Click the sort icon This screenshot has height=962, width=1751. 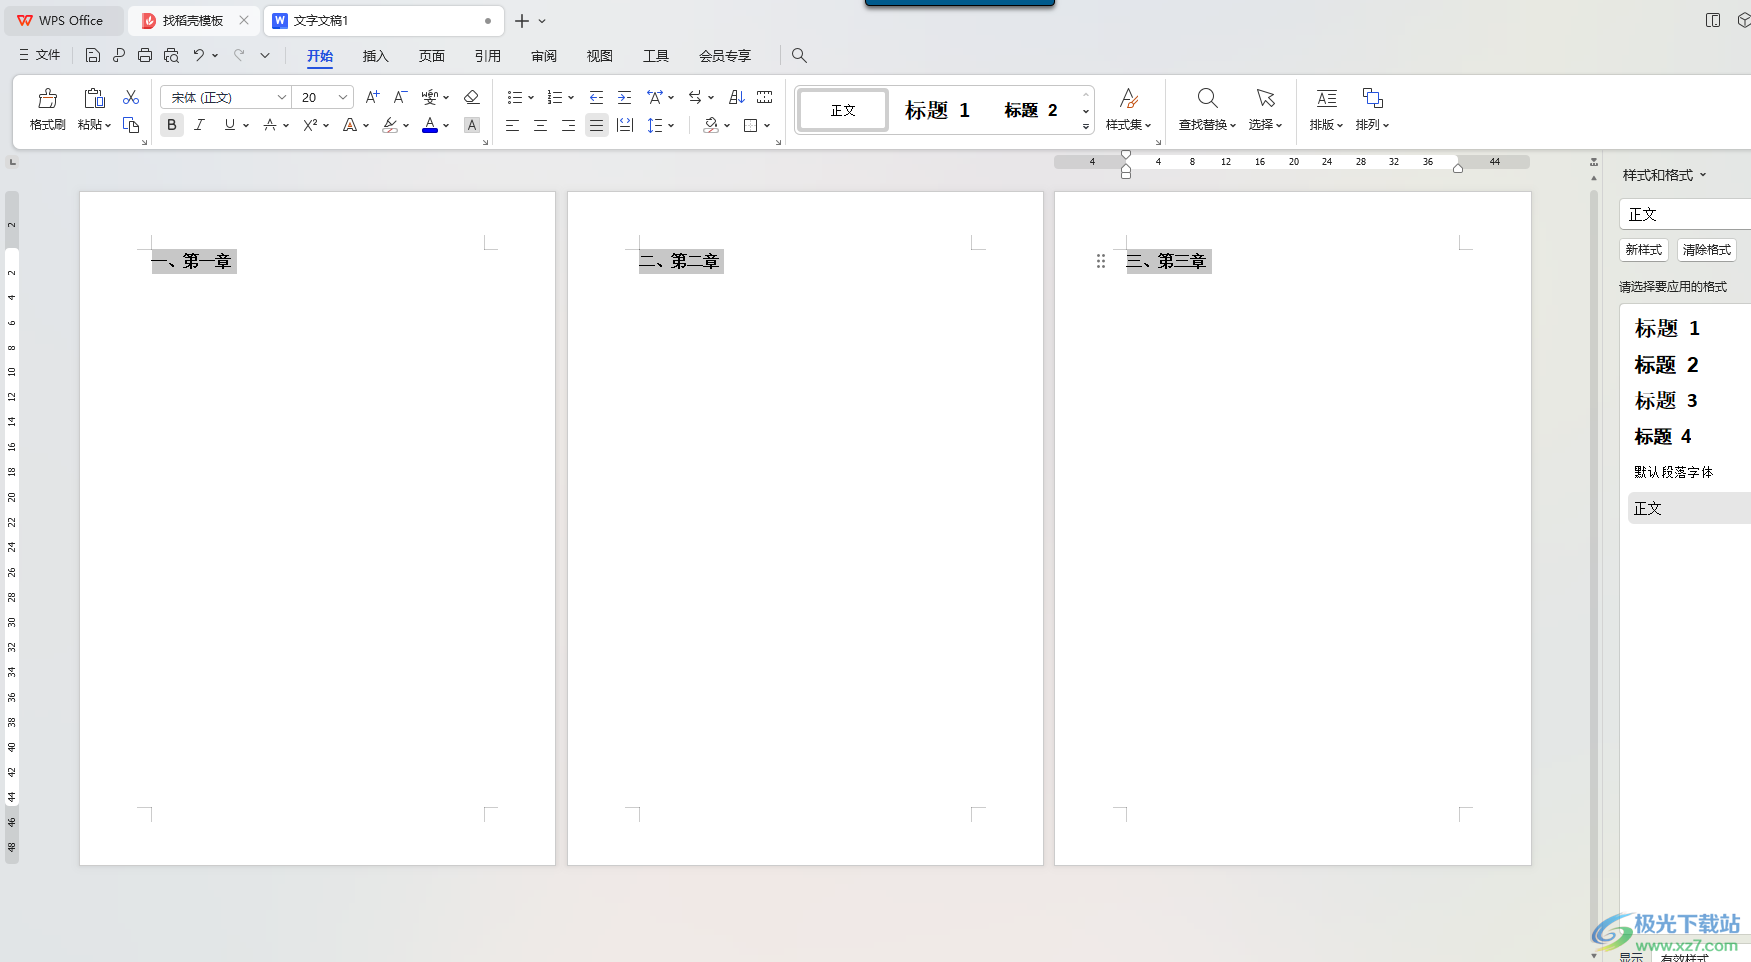pos(737,97)
